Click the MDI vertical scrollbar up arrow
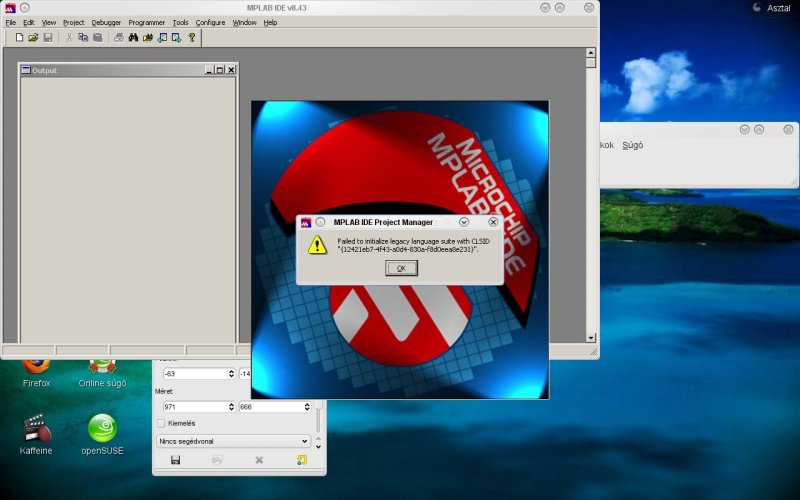The image size is (800, 500). coord(591,53)
